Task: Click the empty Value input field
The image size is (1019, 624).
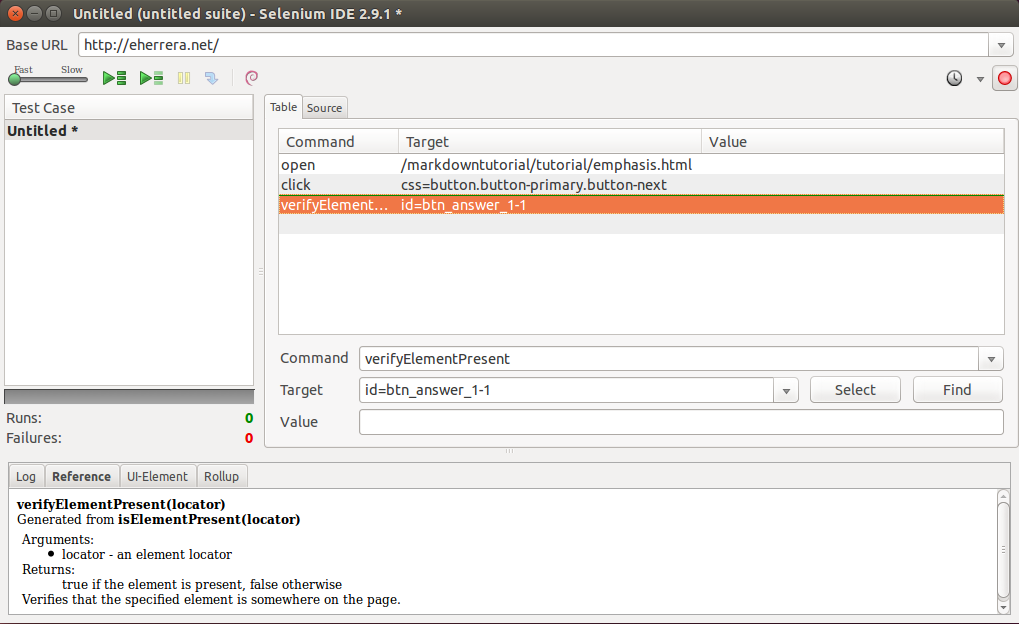Action: click(681, 422)
